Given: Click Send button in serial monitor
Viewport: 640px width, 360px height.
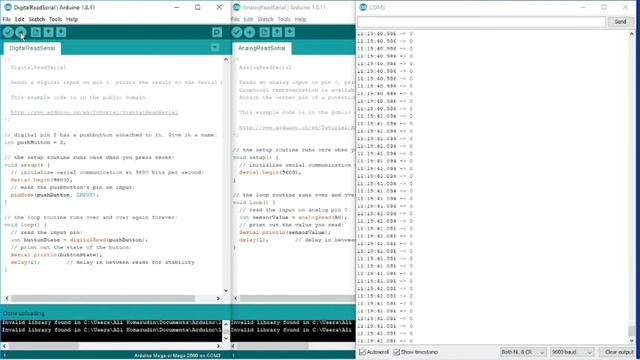Looking at the screenshot, I should (620, 22).
